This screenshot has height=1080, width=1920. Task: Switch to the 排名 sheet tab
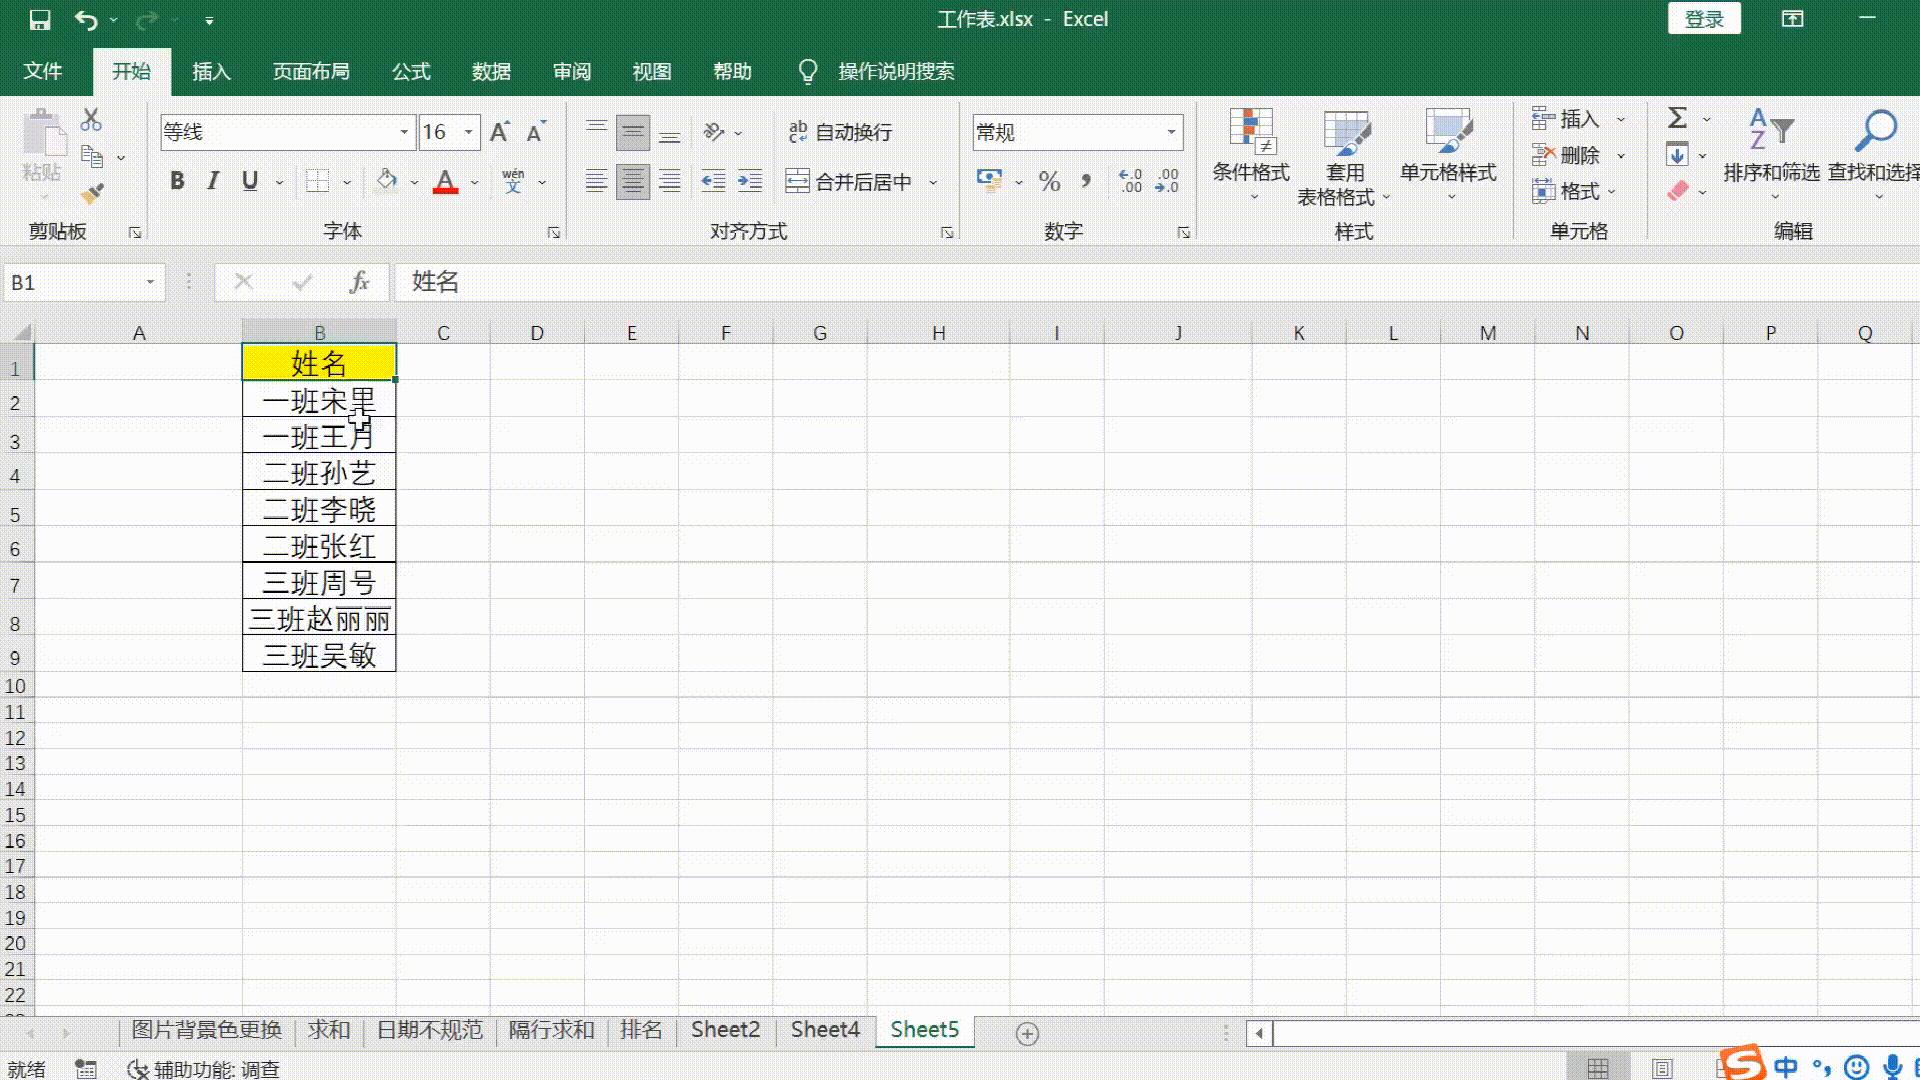click(641, 1030)
